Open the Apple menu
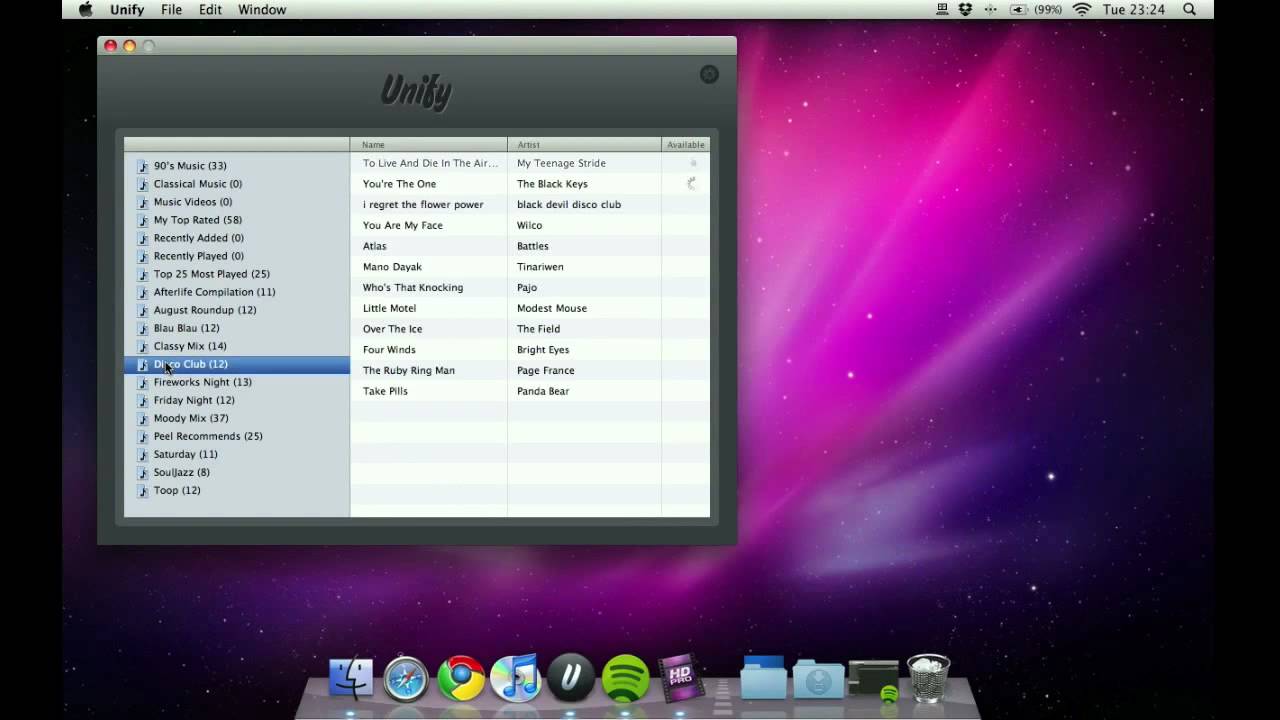 point(86,9)
